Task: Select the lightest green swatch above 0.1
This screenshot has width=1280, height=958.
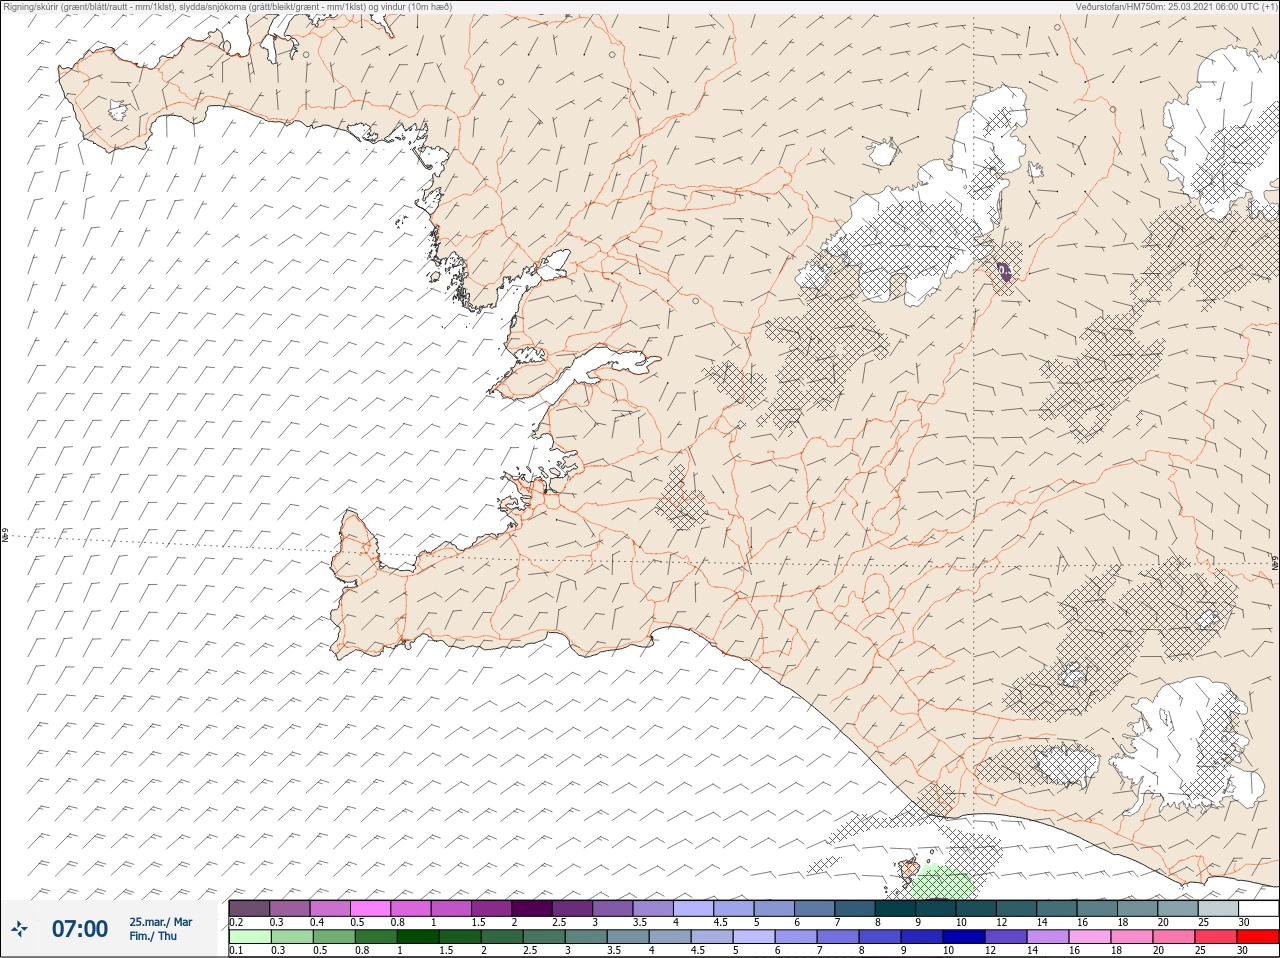Action: tap(249, 937)
